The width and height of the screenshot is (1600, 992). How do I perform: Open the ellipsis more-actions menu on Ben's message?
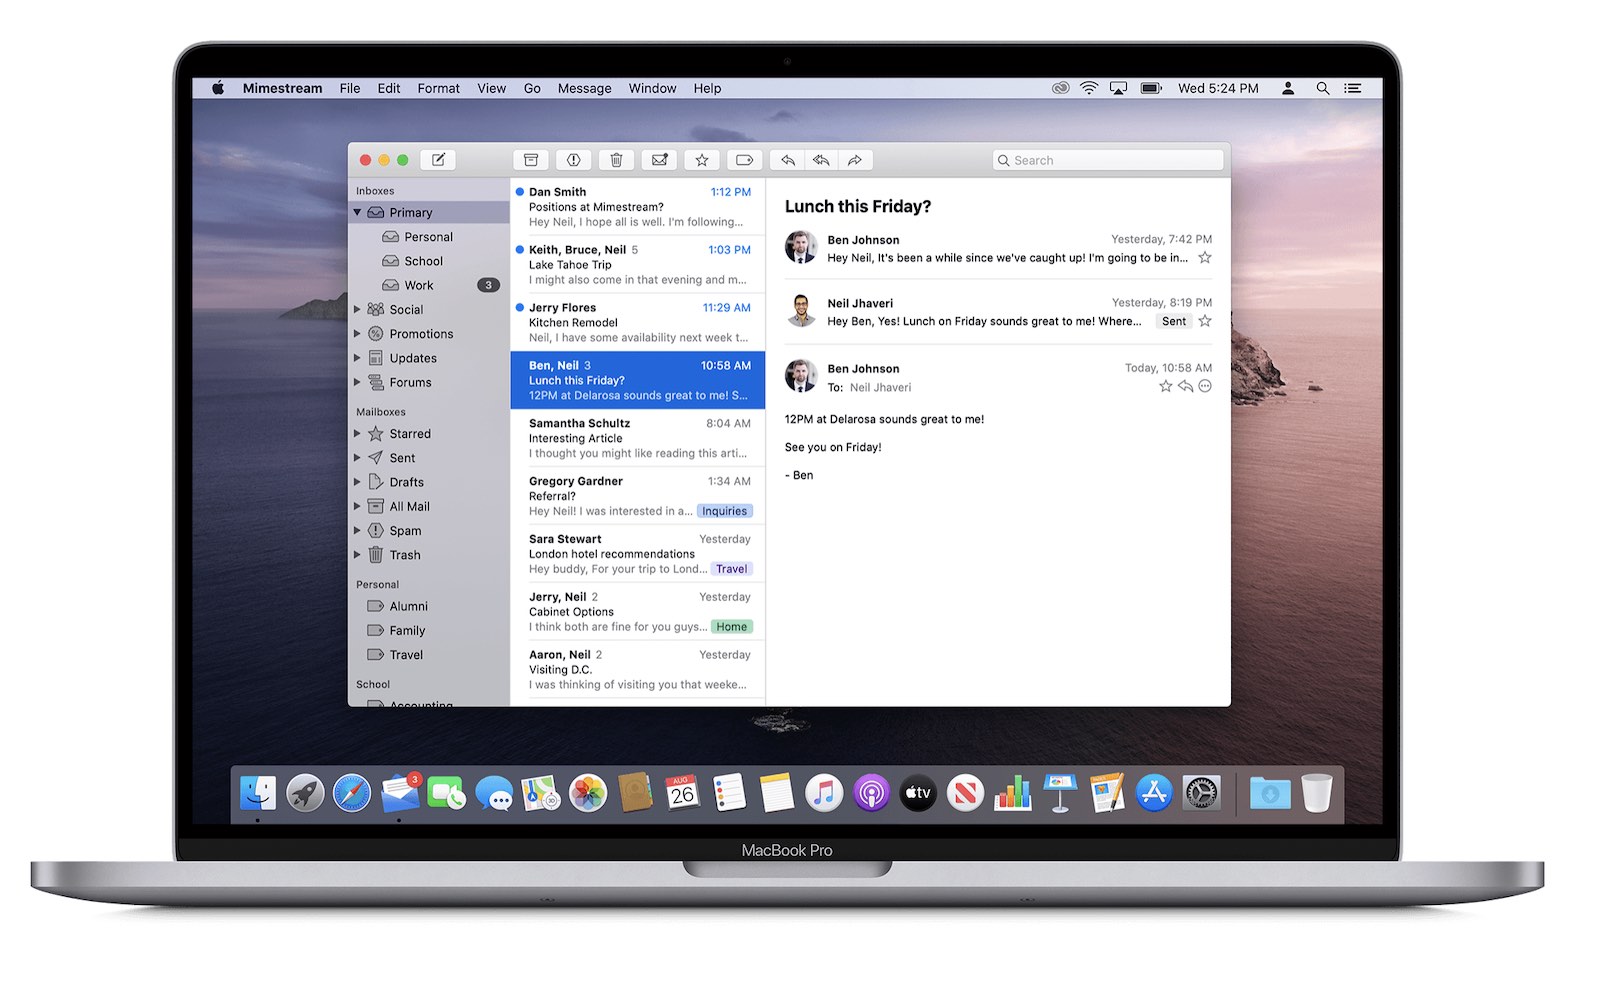tap(1205, 386)
